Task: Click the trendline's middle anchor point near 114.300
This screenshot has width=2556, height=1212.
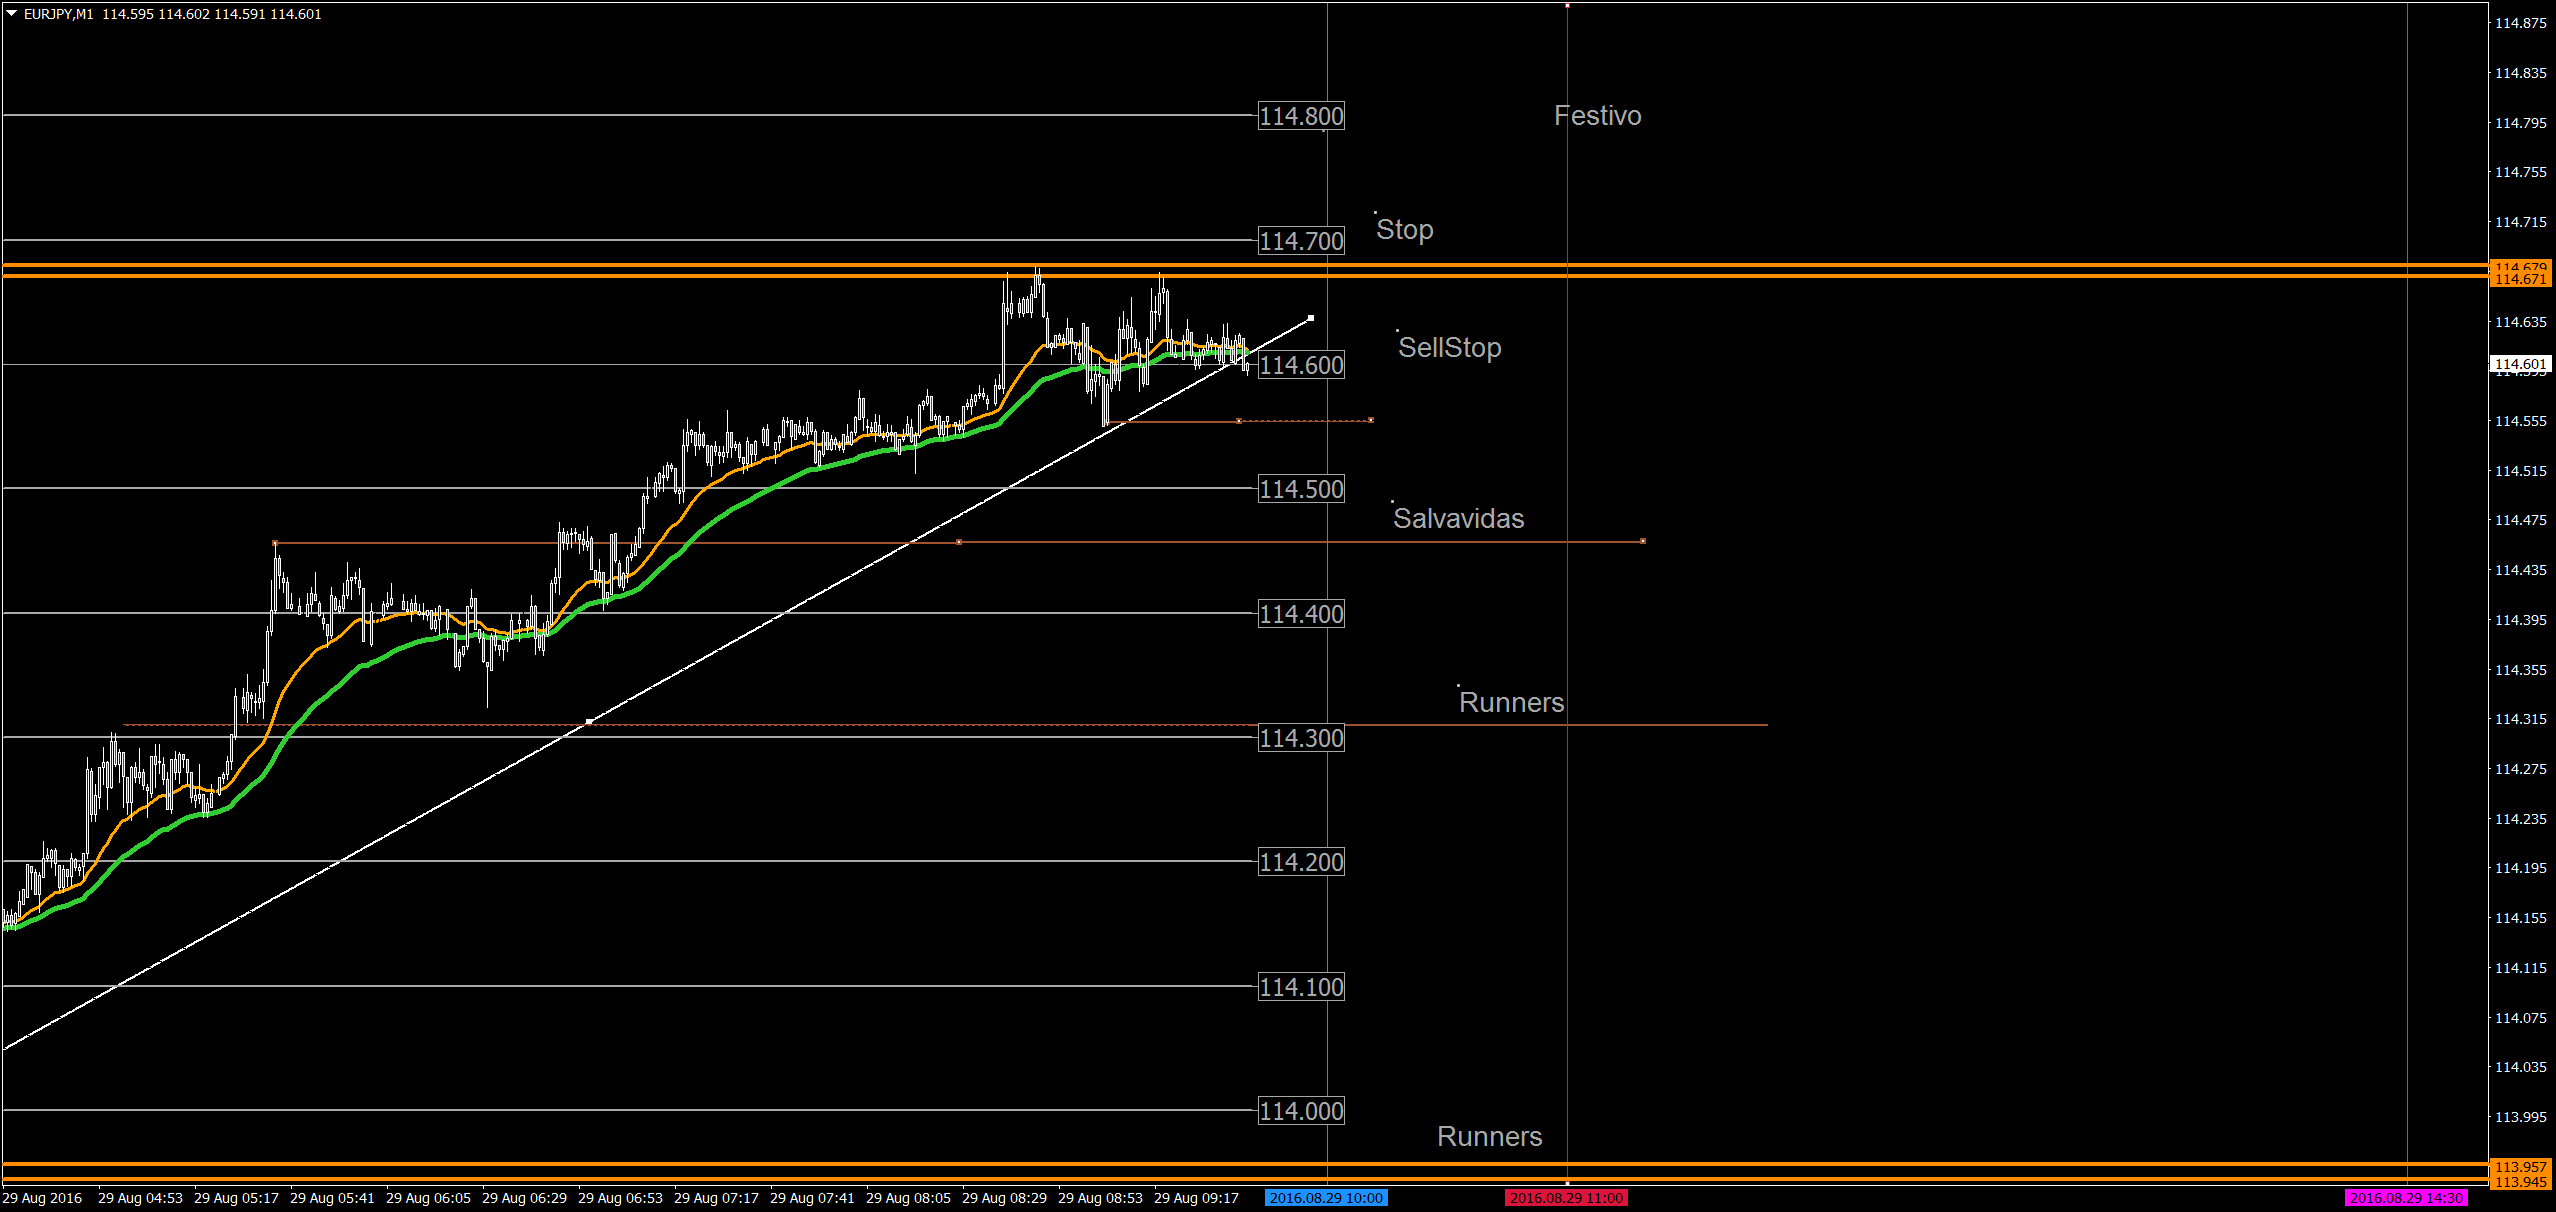Action: tap(589, 721)
